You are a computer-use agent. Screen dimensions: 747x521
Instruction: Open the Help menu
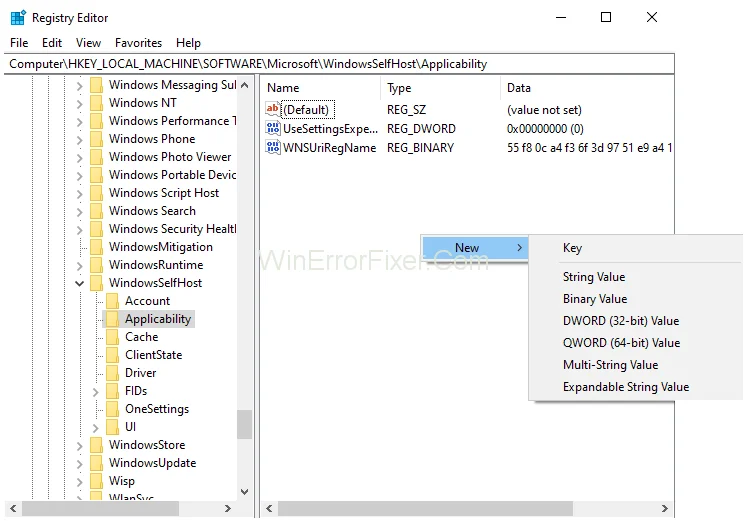tap(188, 43)
